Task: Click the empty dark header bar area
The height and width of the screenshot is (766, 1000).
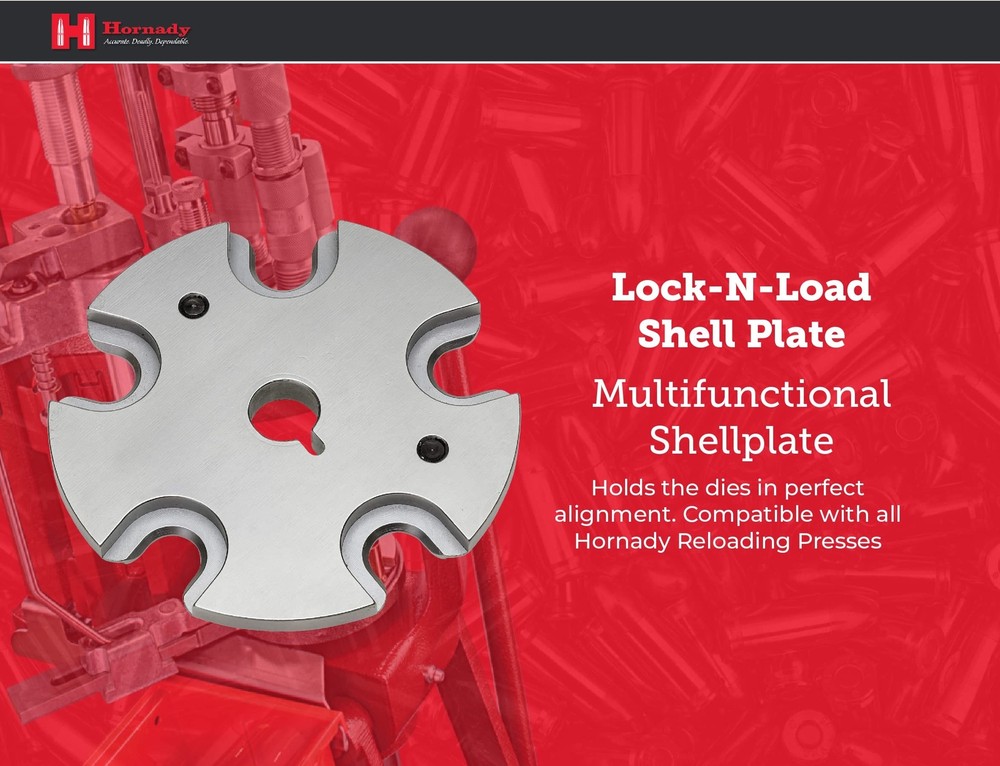Action: (600, 30)
